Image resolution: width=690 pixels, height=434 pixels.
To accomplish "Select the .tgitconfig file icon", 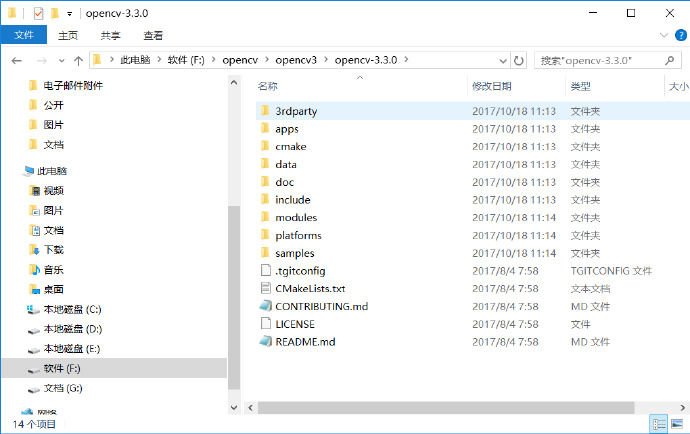I will [x=266, y=270].
